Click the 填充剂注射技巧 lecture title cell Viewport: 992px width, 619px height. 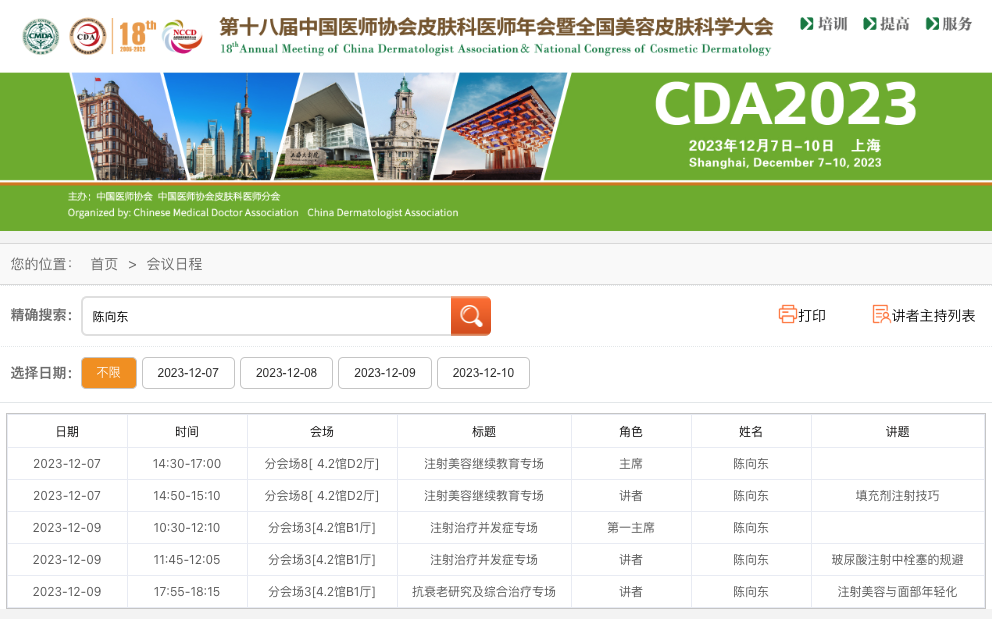(897, 495)
